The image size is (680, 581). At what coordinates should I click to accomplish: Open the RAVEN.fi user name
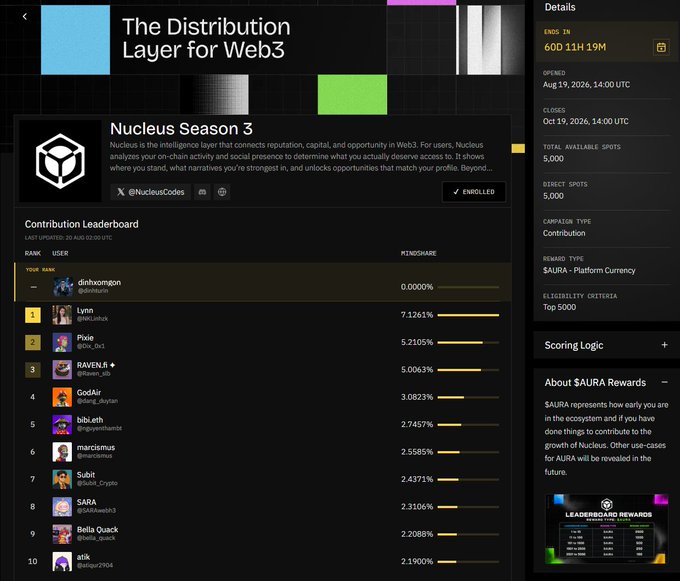pyautogui.click(x=96, y=365)
